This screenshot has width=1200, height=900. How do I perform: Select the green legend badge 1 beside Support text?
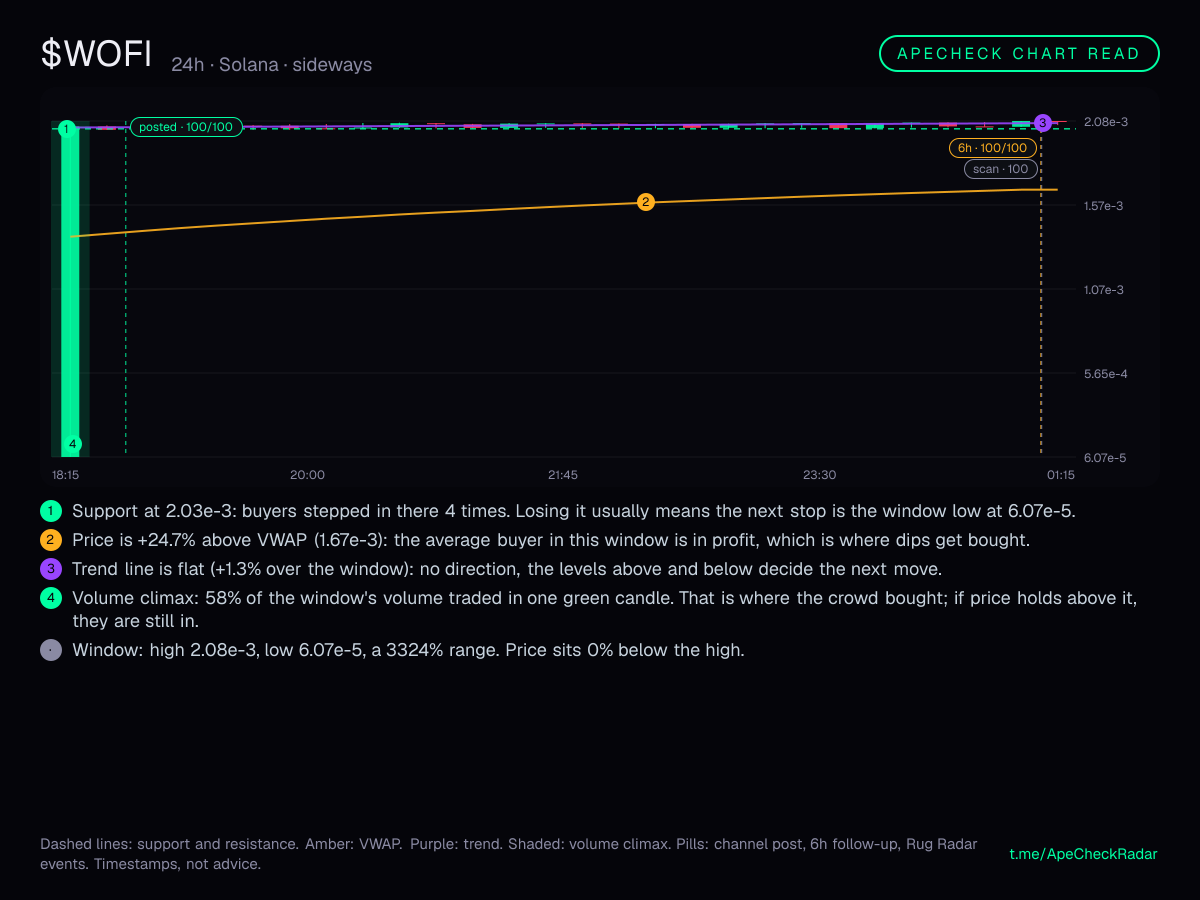coord(51,511)
